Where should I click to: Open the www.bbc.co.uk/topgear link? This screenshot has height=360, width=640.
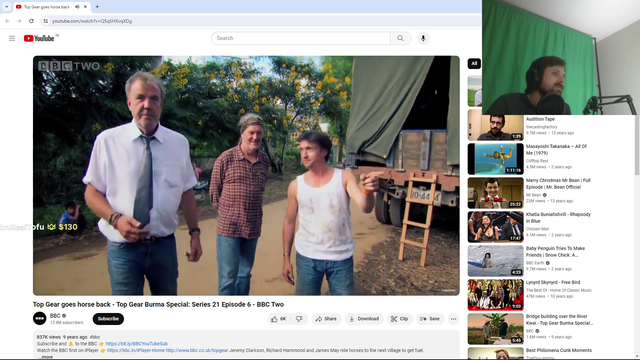(x=197, y=350)
